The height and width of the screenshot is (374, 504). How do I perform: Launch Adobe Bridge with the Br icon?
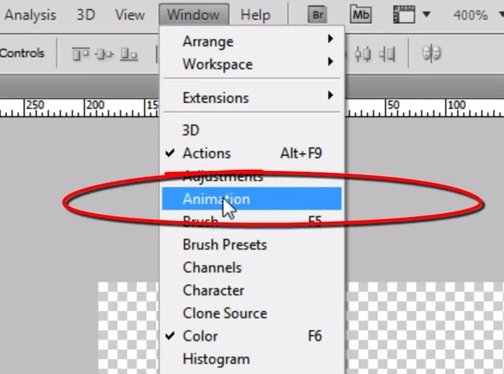click(x=317, y=15)
